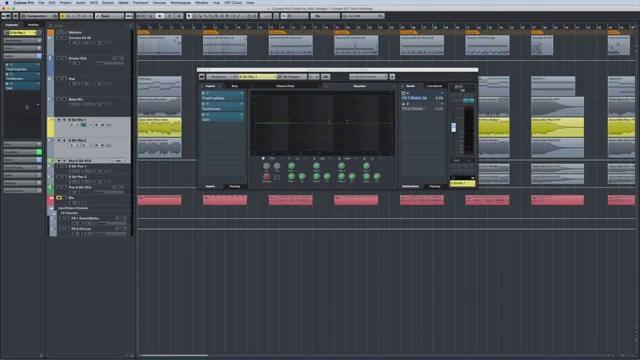
Task: Open the Routing tab at bottom of channel settings
Action: pyautogui.click(x=235, y=187)
